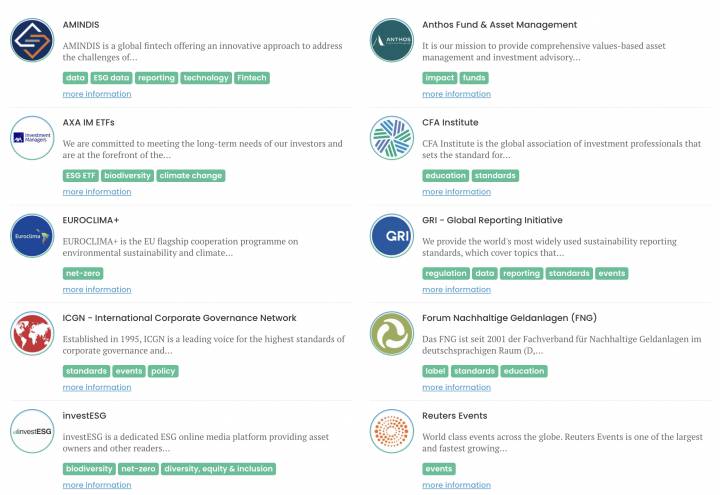The height and width of the screenshot is (495, 720).
Task: Open the Euroclima logo icon
Action: click(32, 236)
